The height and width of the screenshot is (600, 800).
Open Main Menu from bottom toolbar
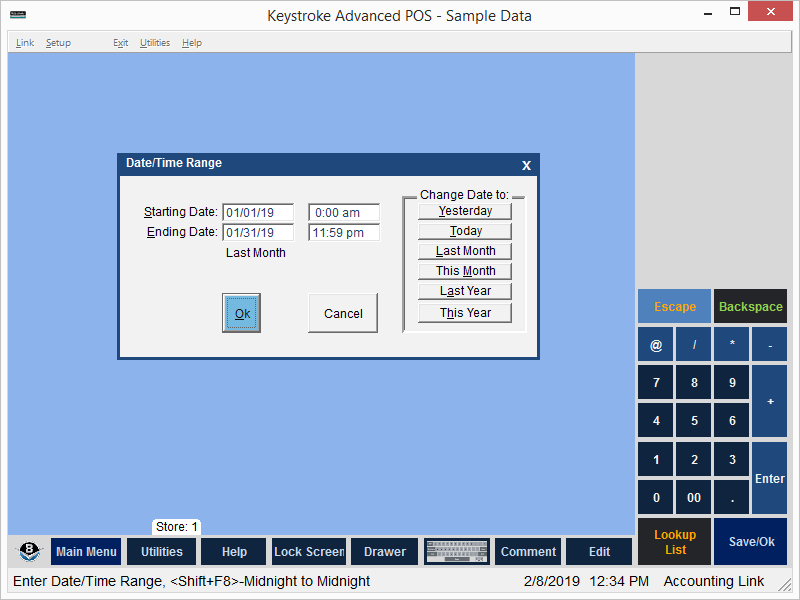[x=86, y=552]
